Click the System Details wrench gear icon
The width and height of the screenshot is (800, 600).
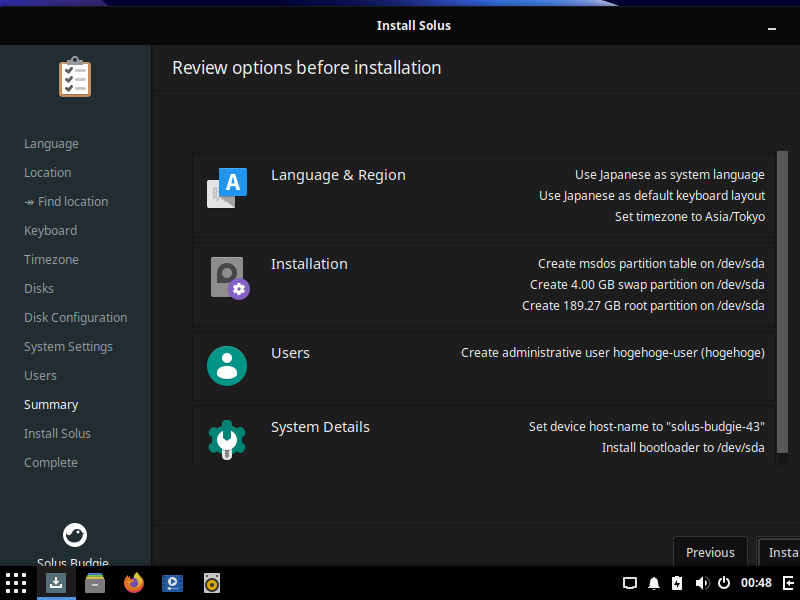pyautogui.click(x=227, y=439)
